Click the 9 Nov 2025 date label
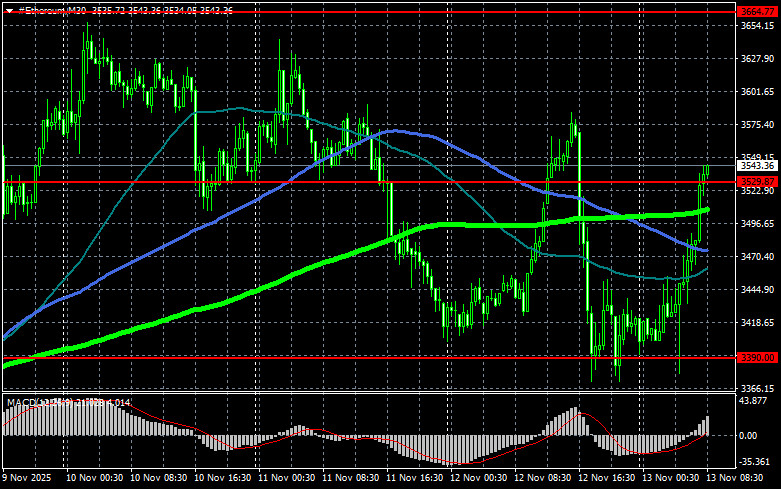The image size is (781, 489). (x=27, y=478)
